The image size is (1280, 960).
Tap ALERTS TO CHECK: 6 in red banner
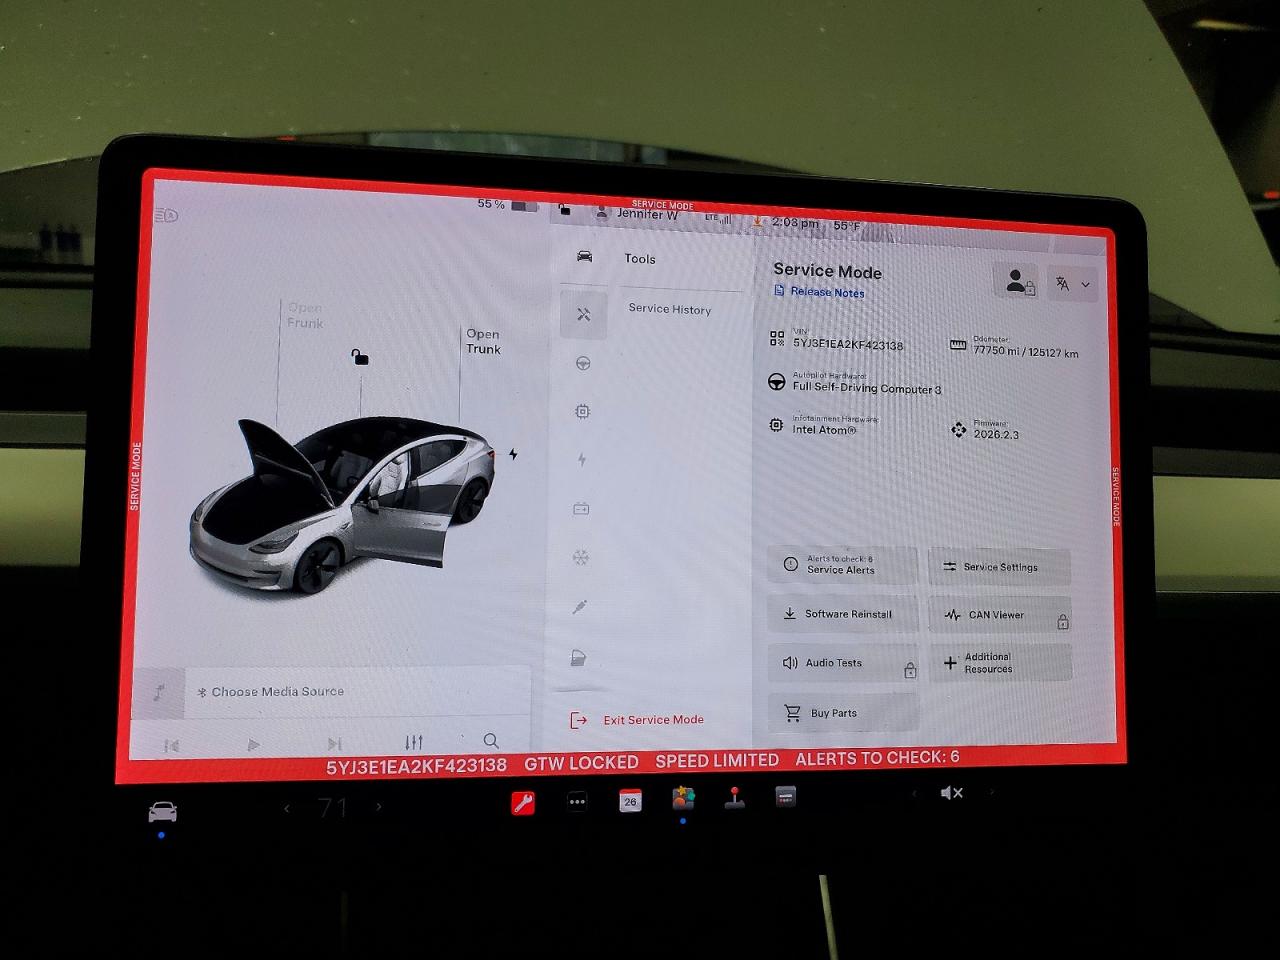click(x=877, y=758)
